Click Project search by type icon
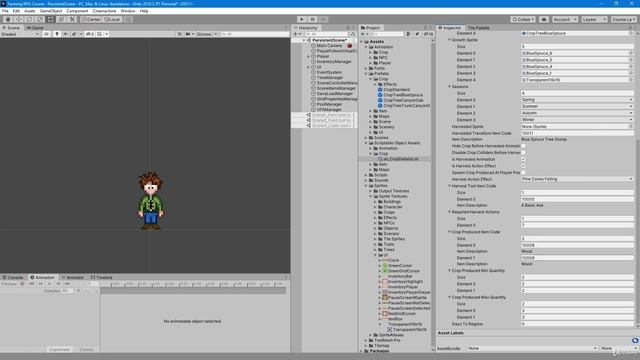This screenshot has height=360, width=640. tap(408, 34)
